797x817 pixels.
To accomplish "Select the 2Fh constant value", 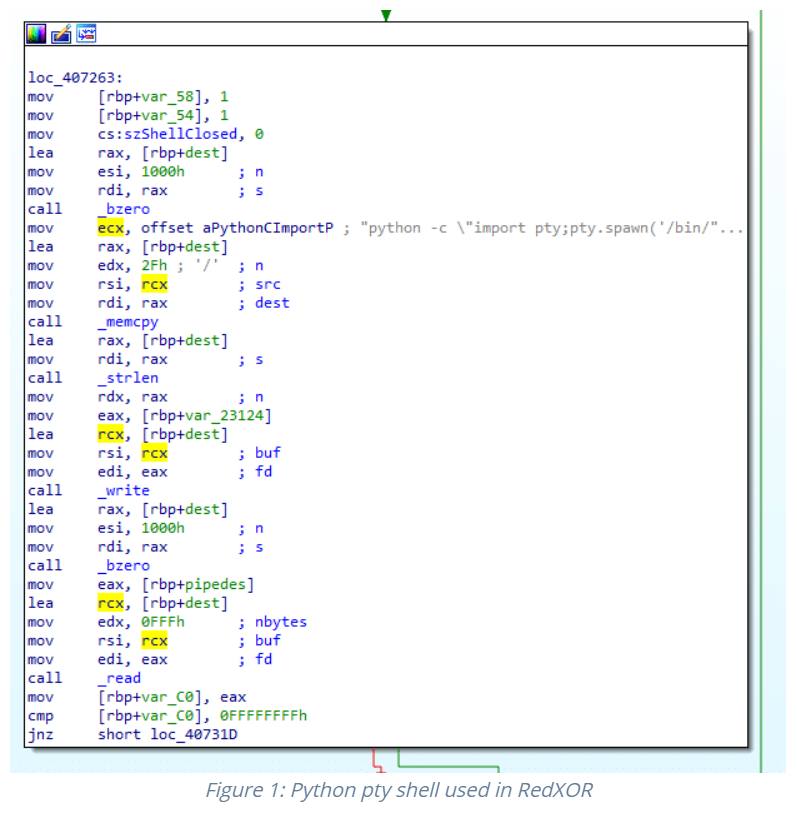I will pos(154,265).
